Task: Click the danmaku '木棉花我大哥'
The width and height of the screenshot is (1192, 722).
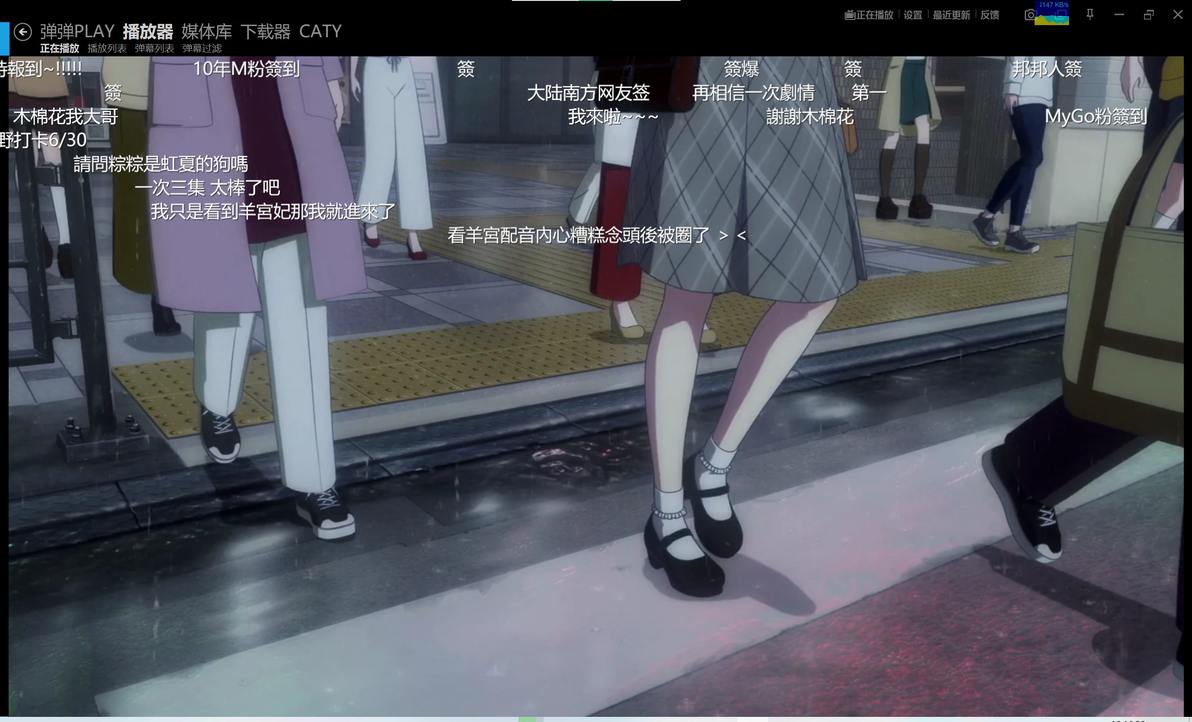Action: [x=65, y=116]
